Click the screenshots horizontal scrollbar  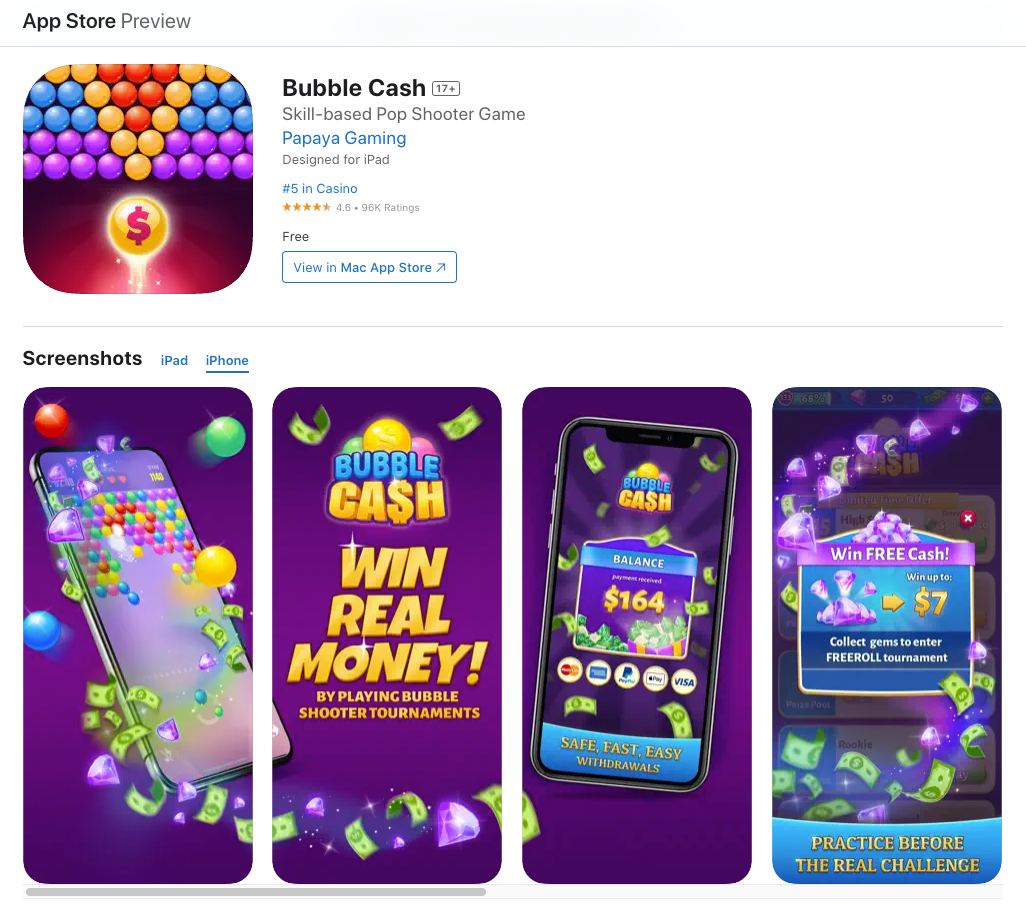click(x=256, y=892)
